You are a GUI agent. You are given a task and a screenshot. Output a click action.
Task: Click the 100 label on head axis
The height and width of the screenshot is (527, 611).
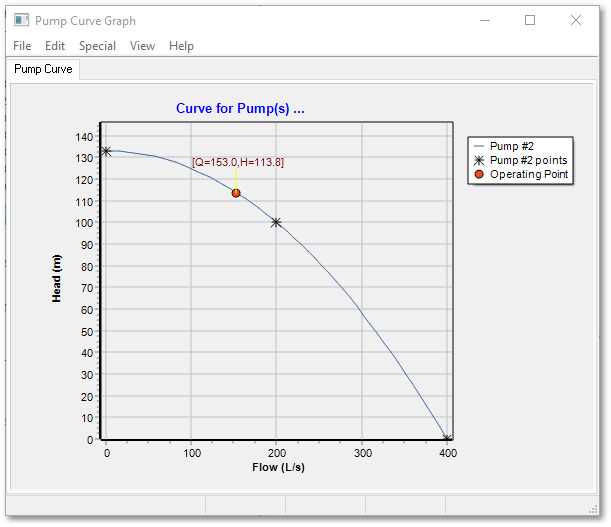tap(84, 223)
